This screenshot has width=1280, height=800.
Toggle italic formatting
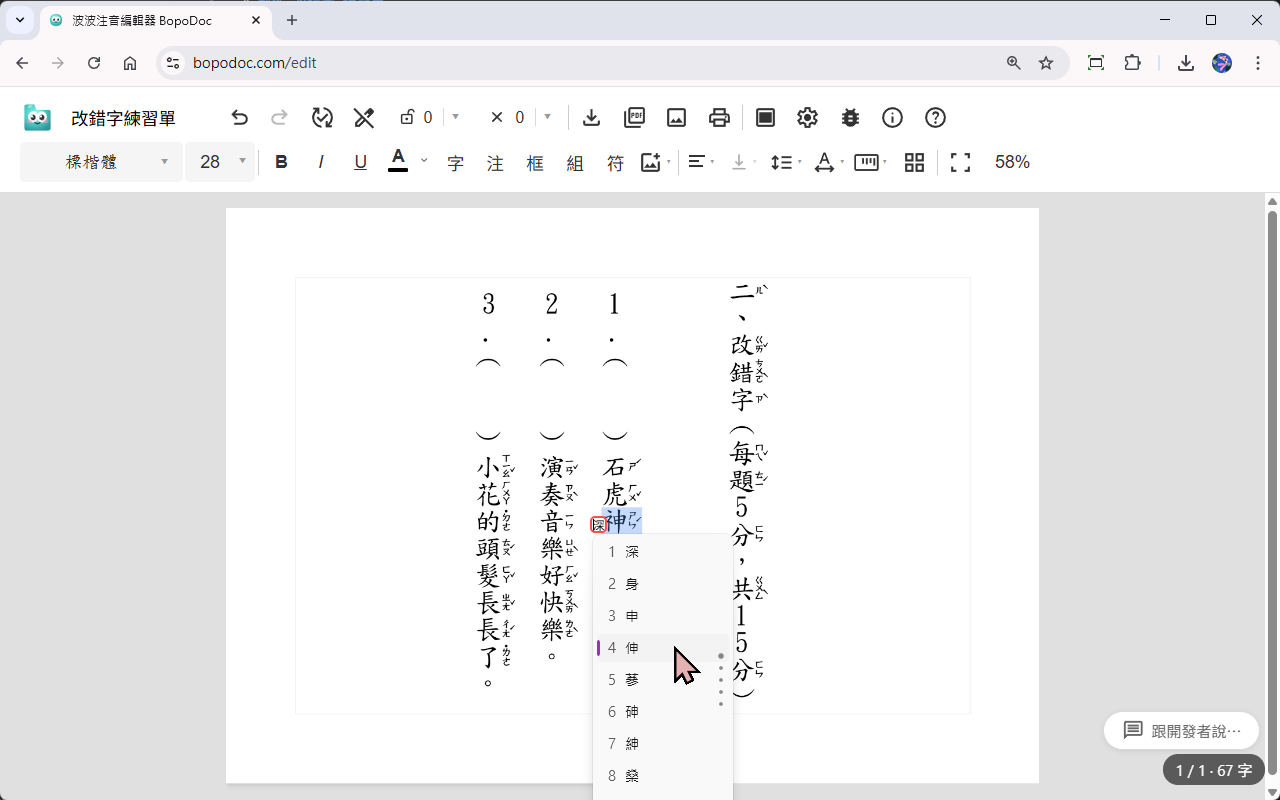pyautogui.click(x=320, y=161)
